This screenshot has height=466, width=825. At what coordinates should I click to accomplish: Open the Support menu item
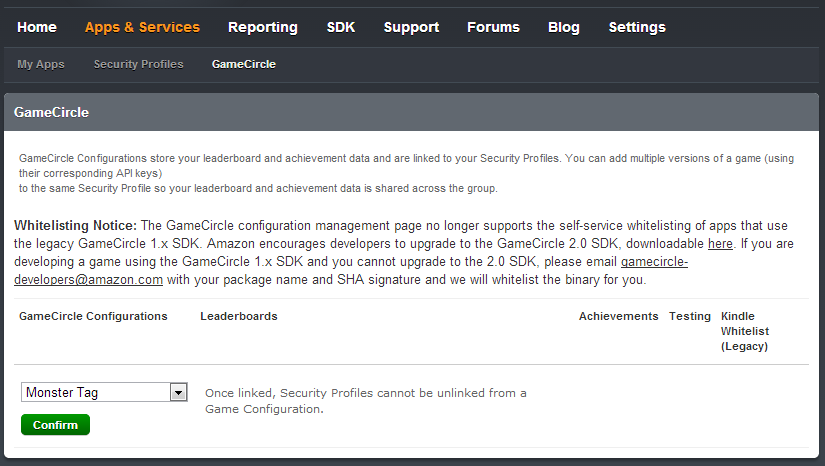(411, 27)
